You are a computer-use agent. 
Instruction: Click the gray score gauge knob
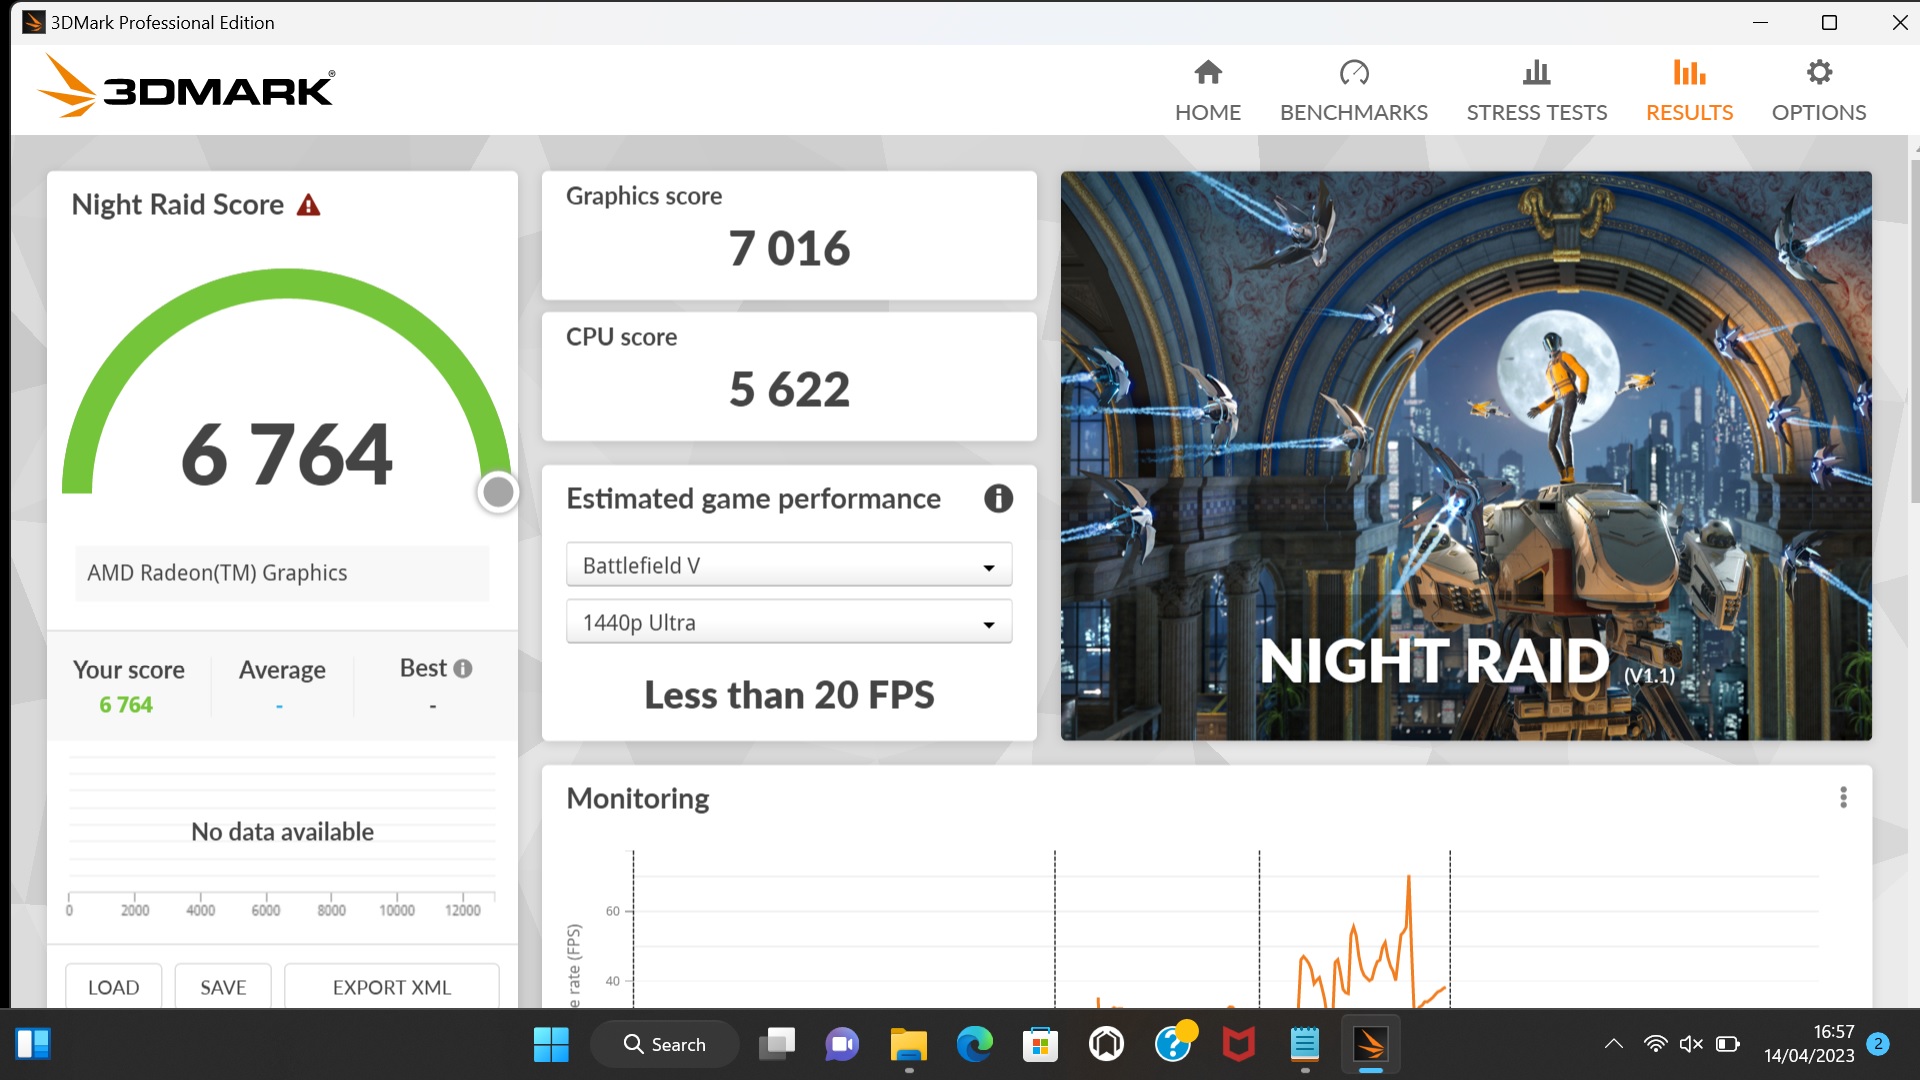pos(498,492)
